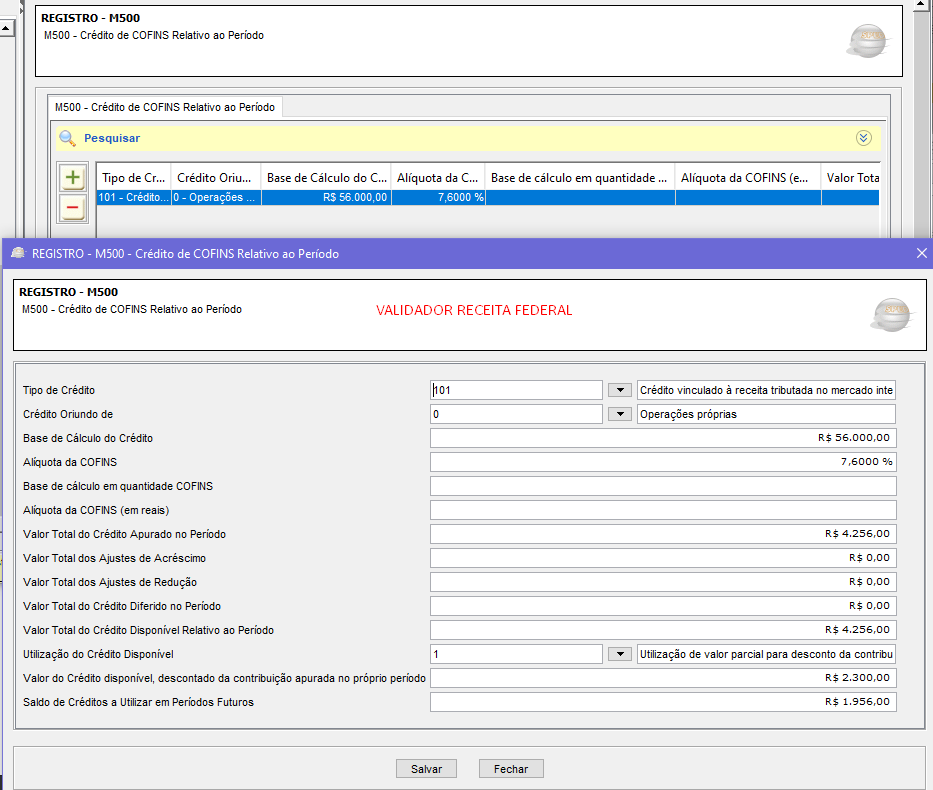Screen dimensions: 933x790
Task: Click the Saldo de Créditos a Utilizar field
Action: tap(663, 702)
